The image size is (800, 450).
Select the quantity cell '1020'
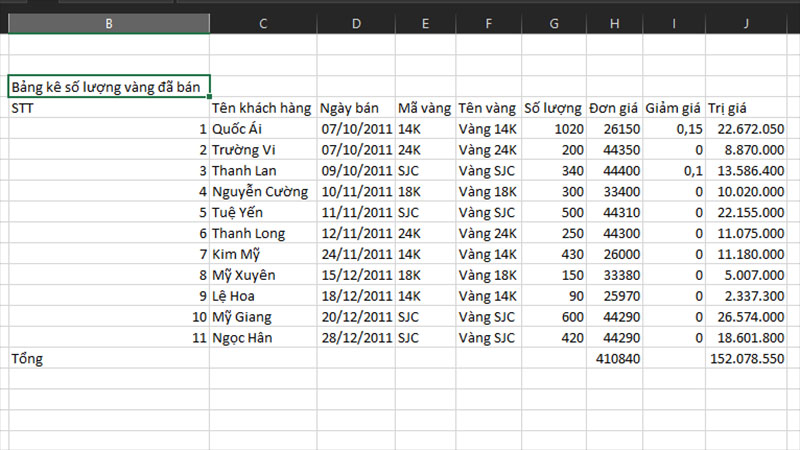pos(555,129)
